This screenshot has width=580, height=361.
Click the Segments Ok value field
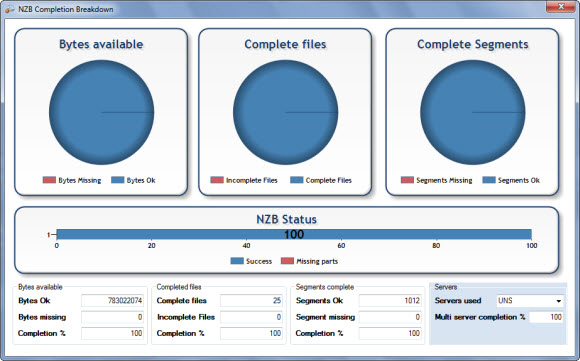click(390, 301)
